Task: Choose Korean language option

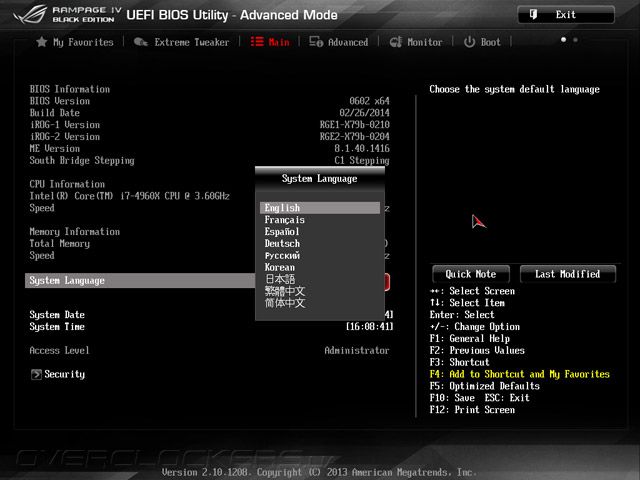Action: (320, 267)
